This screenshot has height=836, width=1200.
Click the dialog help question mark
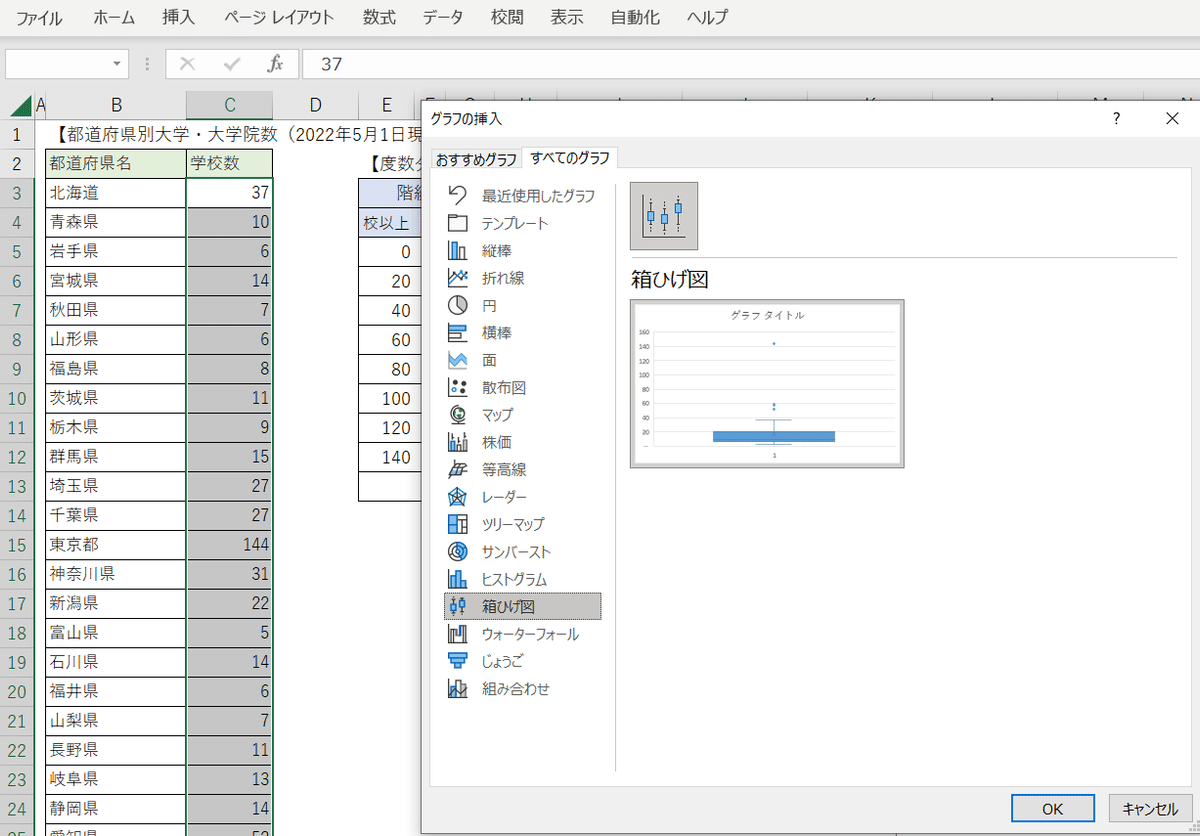coord(1117,118)
